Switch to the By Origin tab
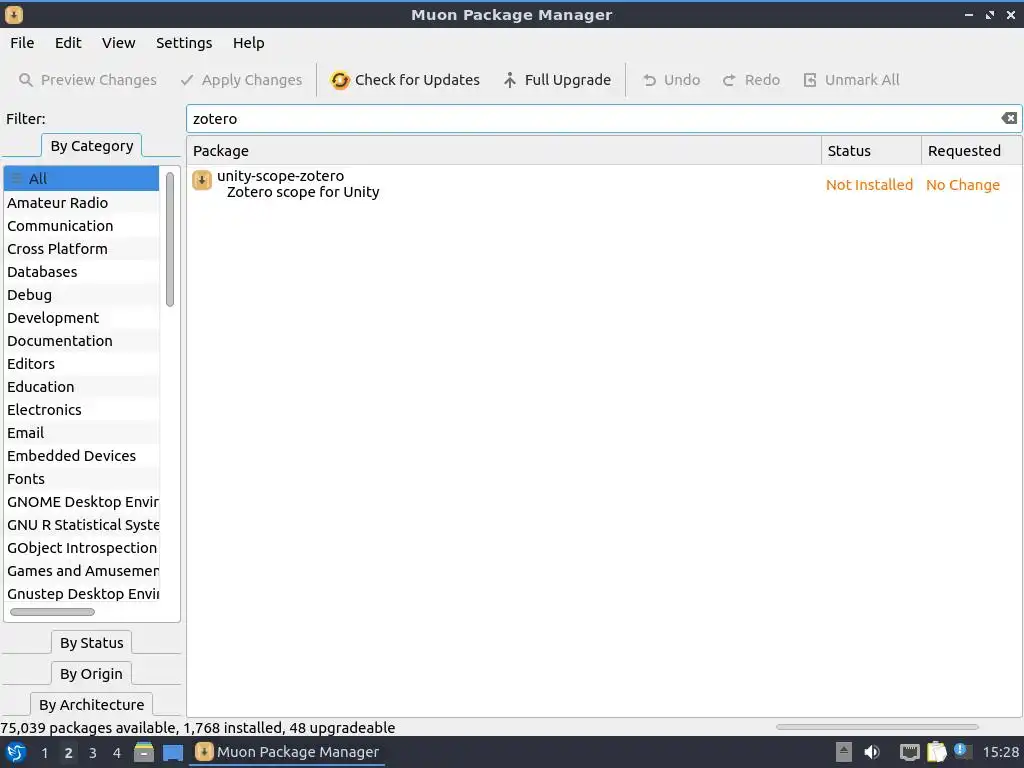Screen dimensions: 1024x768 coord(91,673)
